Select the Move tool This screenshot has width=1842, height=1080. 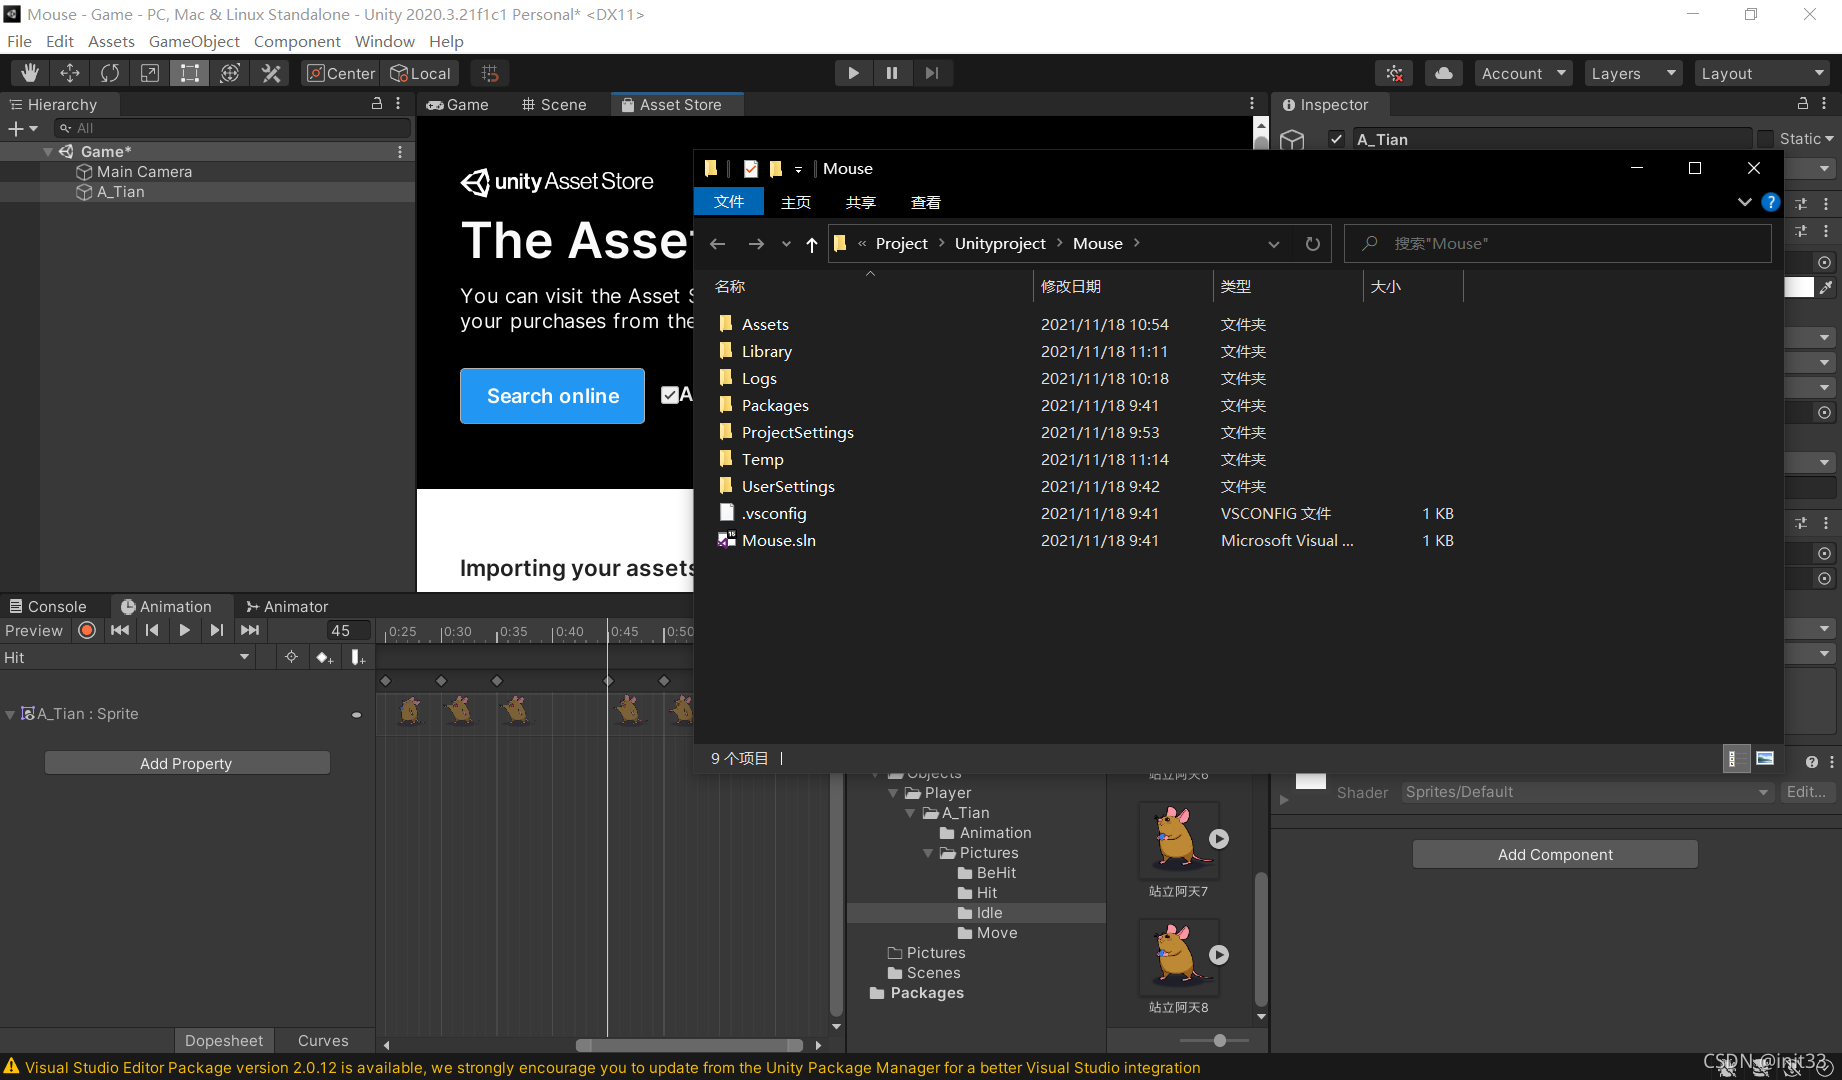coord(70,73)
